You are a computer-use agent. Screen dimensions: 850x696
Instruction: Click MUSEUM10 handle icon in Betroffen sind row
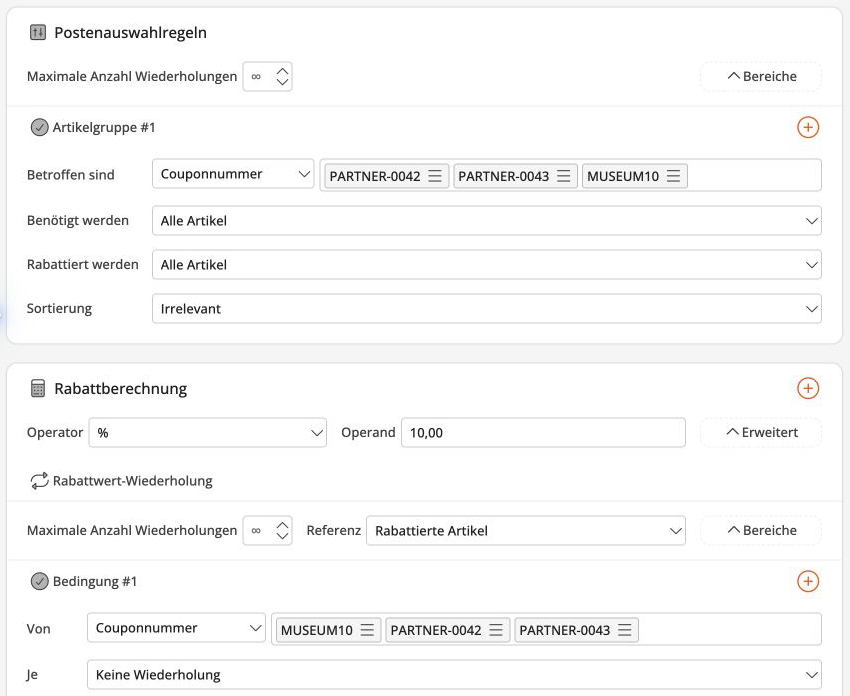pos(673,176)
